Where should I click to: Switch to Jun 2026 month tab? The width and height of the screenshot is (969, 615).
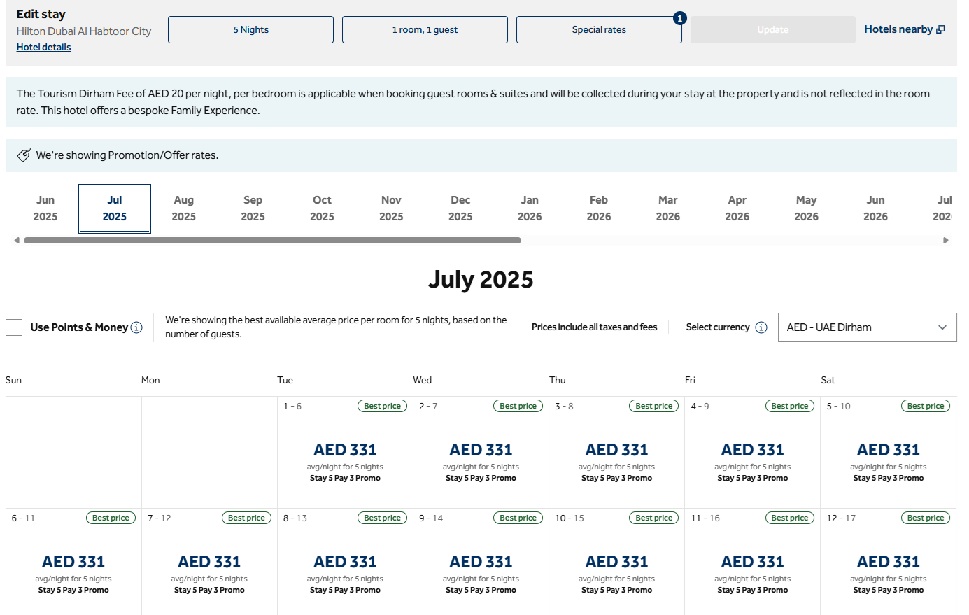(876, 208)
